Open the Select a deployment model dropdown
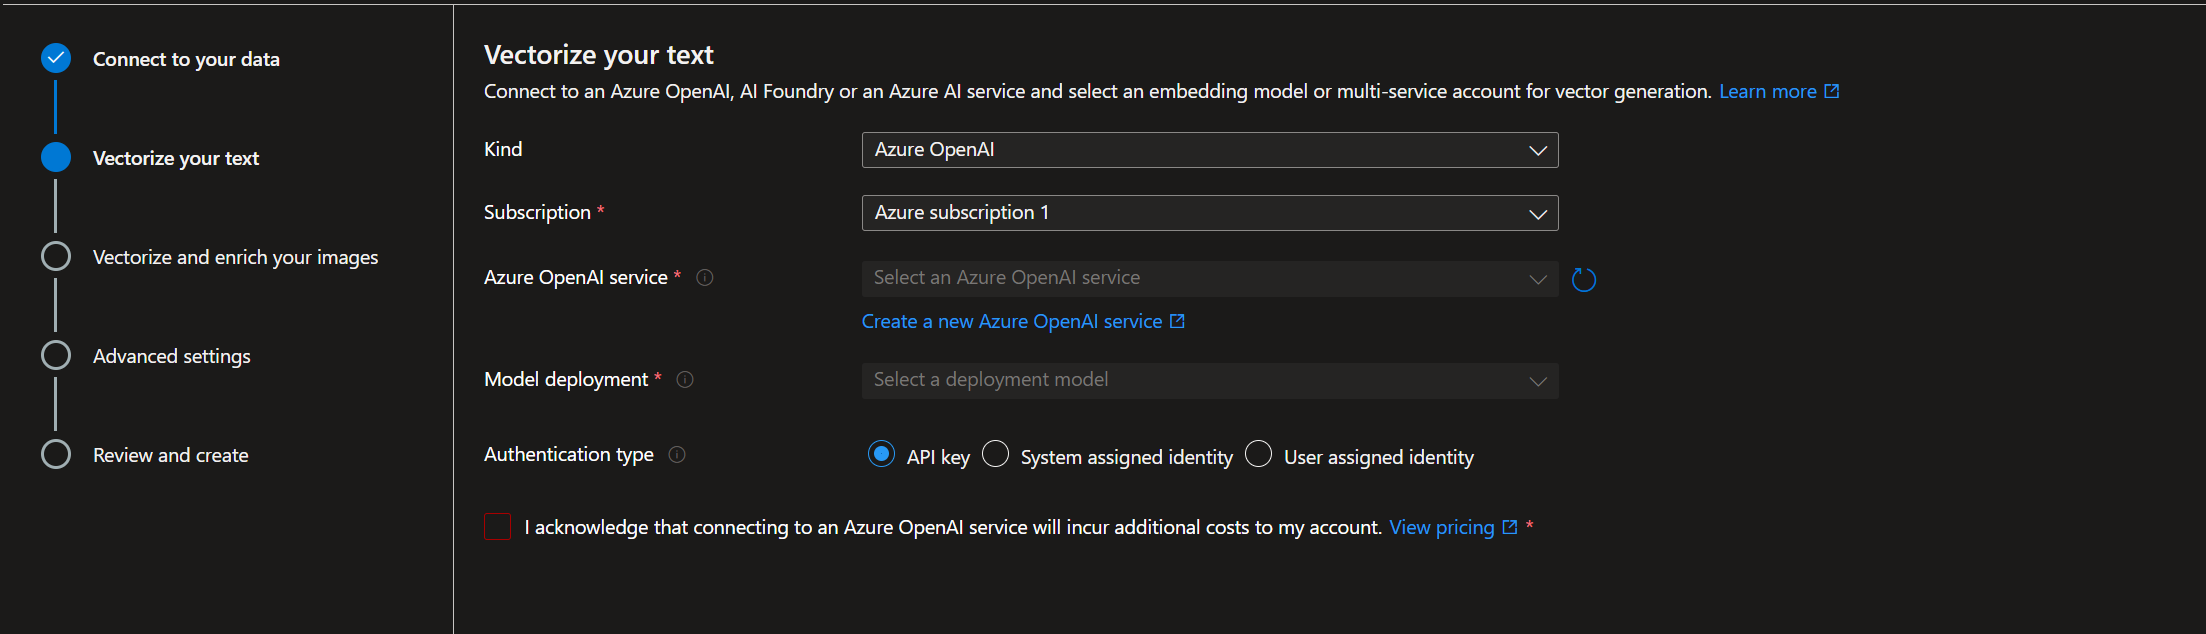 1209,381
